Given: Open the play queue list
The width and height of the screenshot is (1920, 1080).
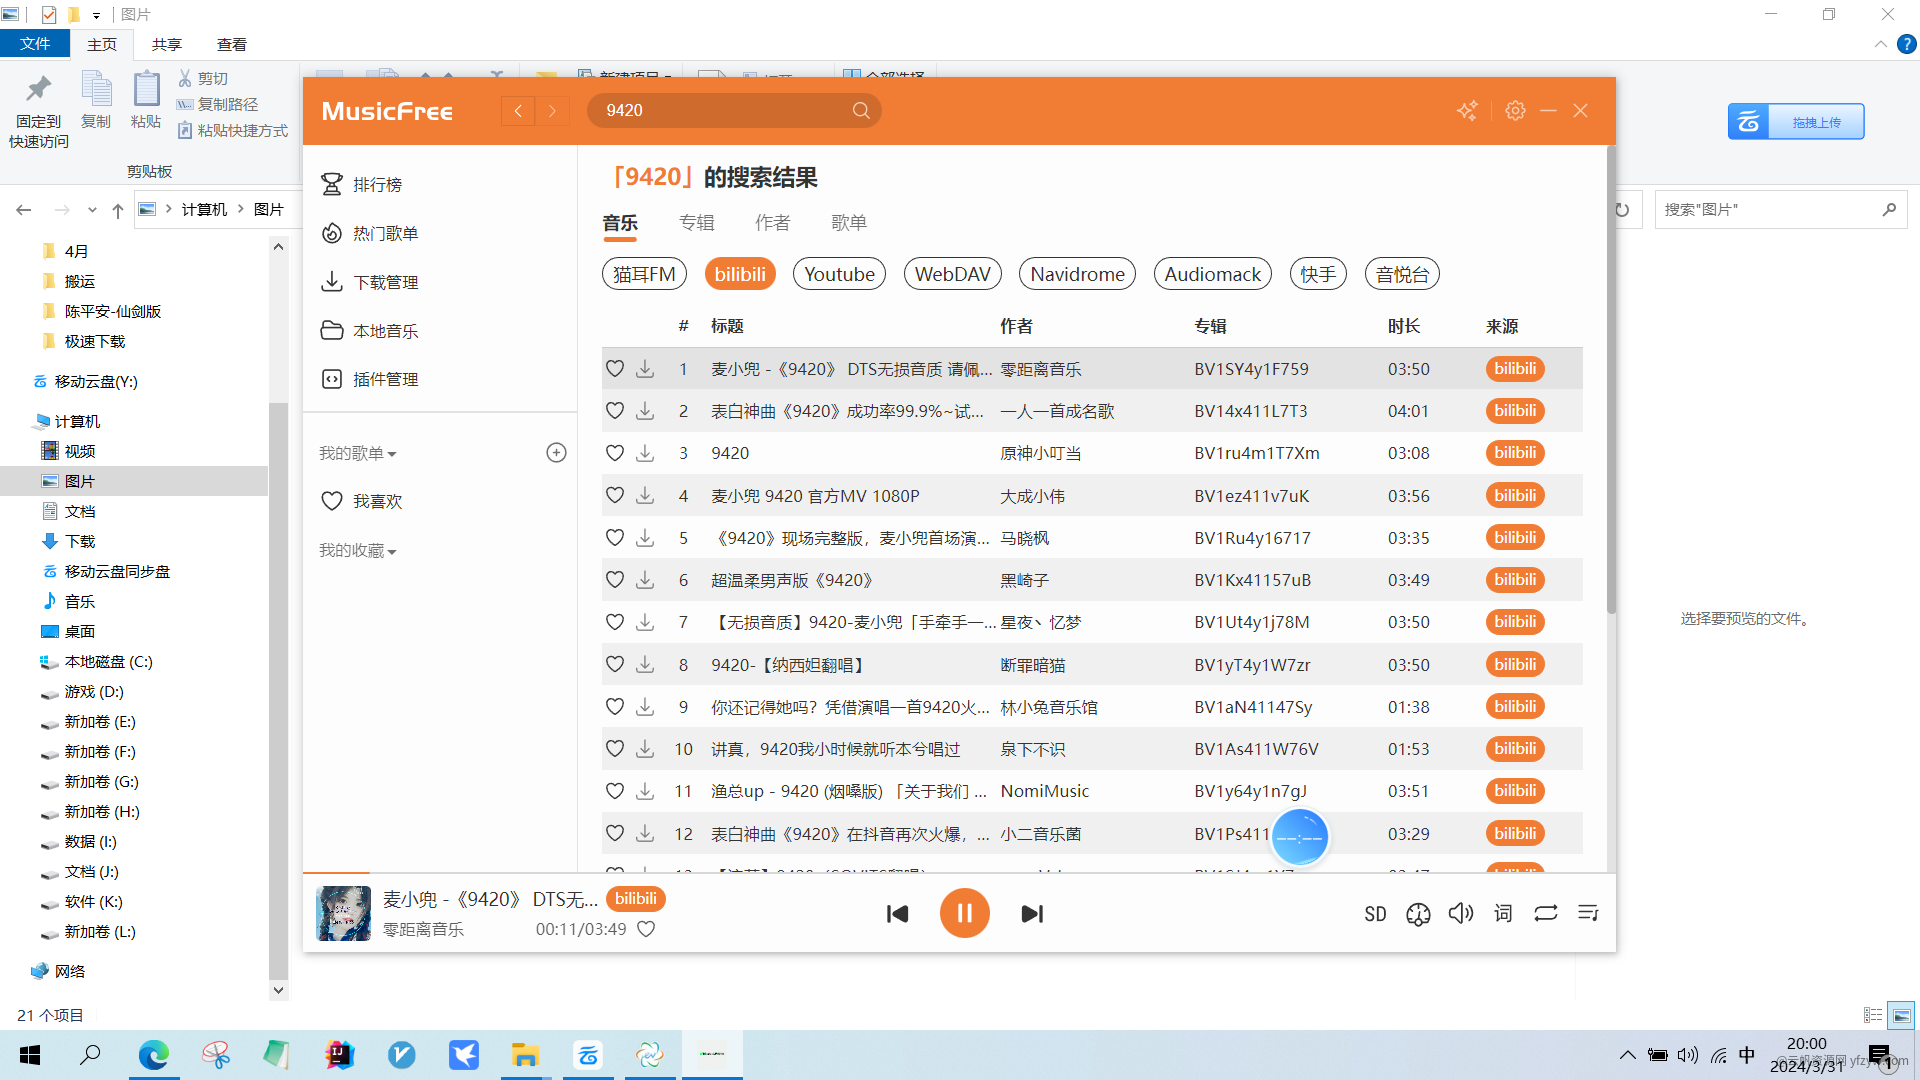Looking at the screenshot, I should click(x=1588, y=913).
